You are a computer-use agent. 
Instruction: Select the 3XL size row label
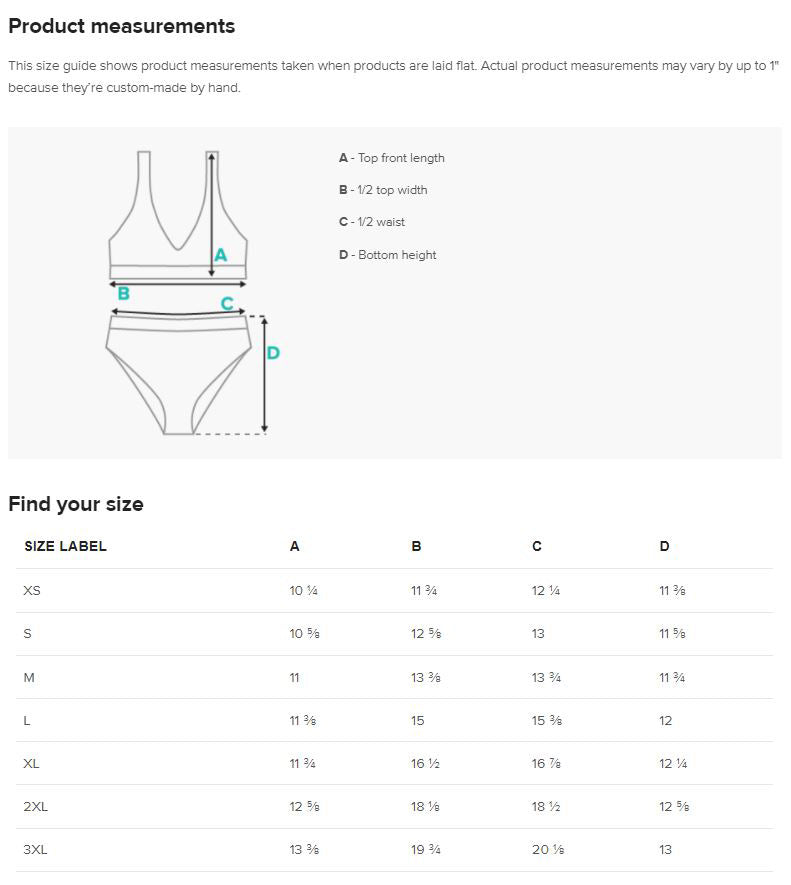coord(35,849)
